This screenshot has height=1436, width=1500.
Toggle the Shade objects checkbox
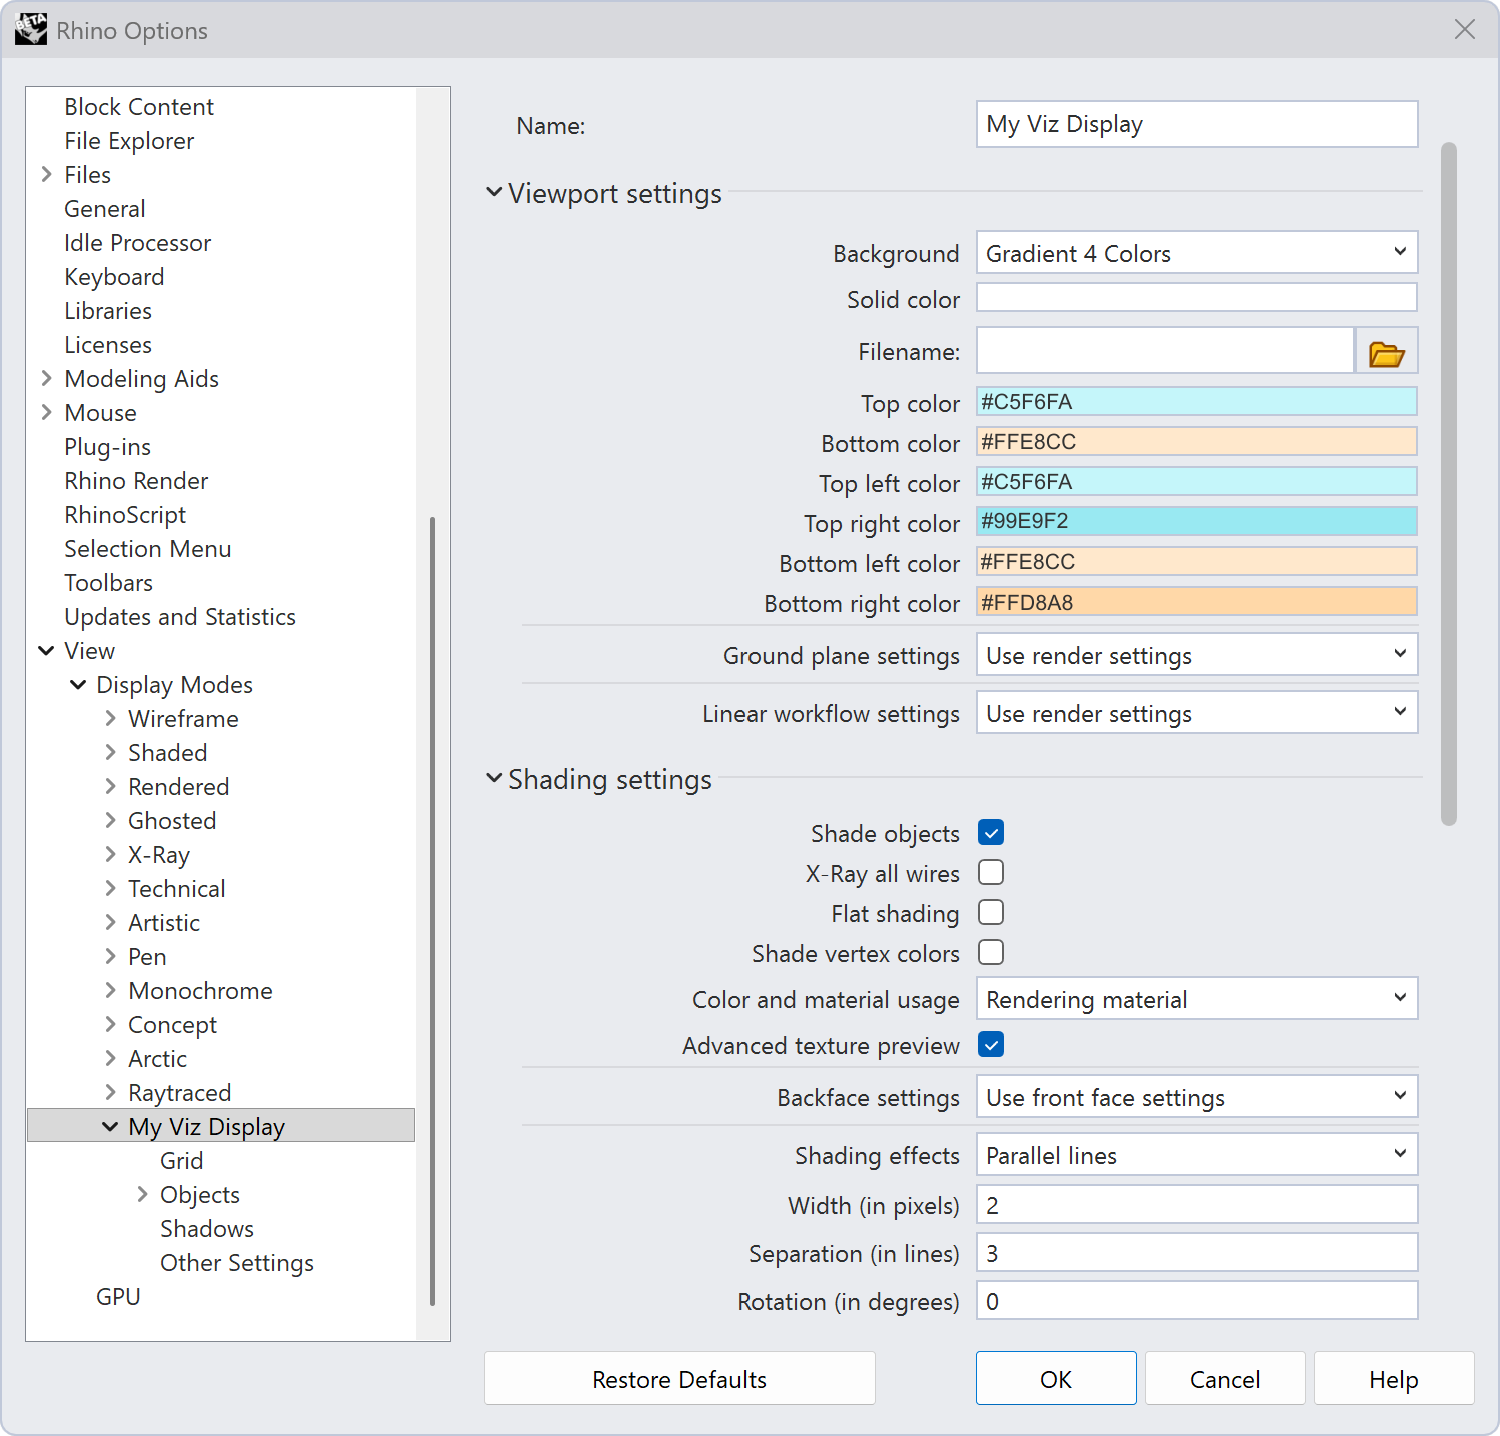991,832
